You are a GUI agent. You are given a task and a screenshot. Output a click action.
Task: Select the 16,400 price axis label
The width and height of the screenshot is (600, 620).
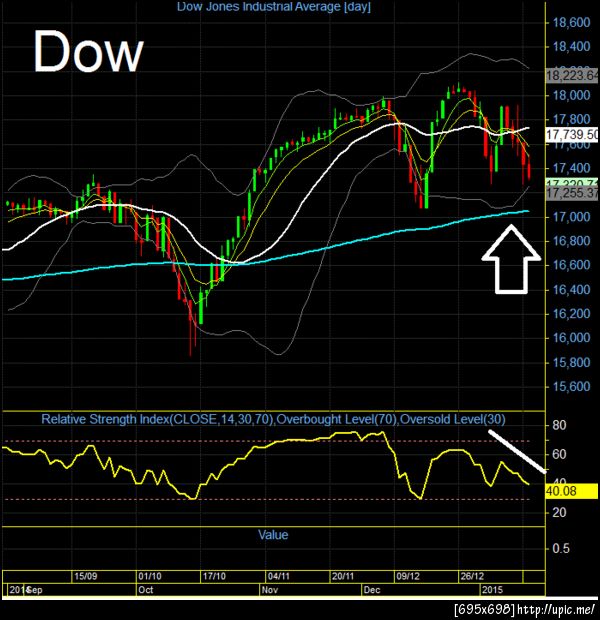(571, 289)
